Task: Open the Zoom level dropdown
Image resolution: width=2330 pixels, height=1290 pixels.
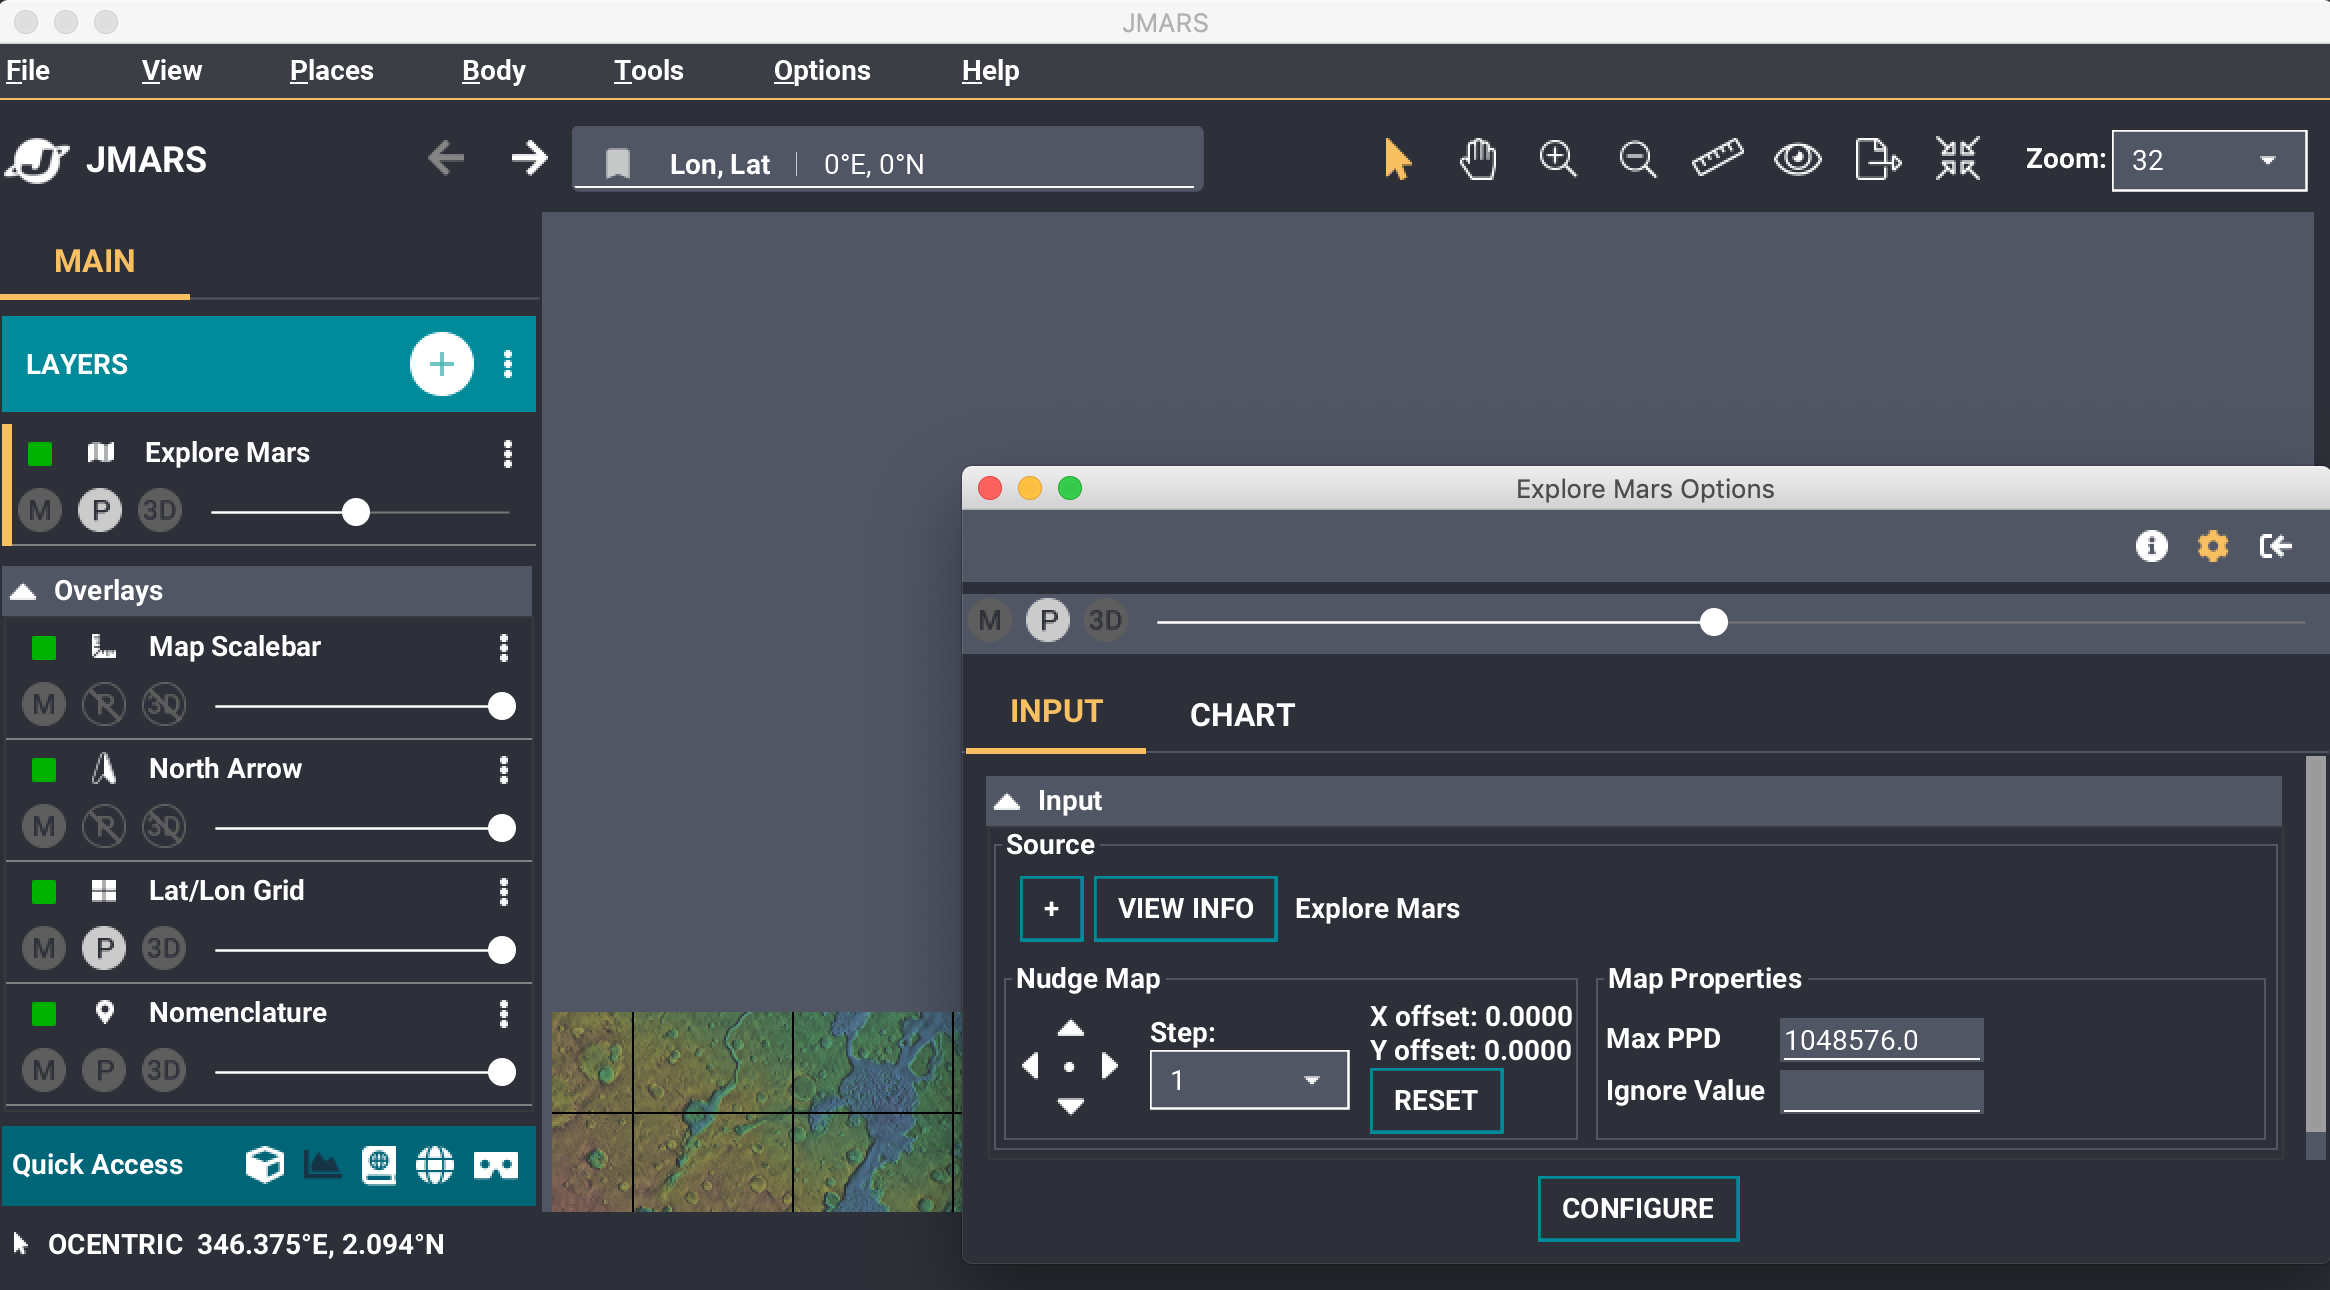Action: click(x=2209, y=160)
